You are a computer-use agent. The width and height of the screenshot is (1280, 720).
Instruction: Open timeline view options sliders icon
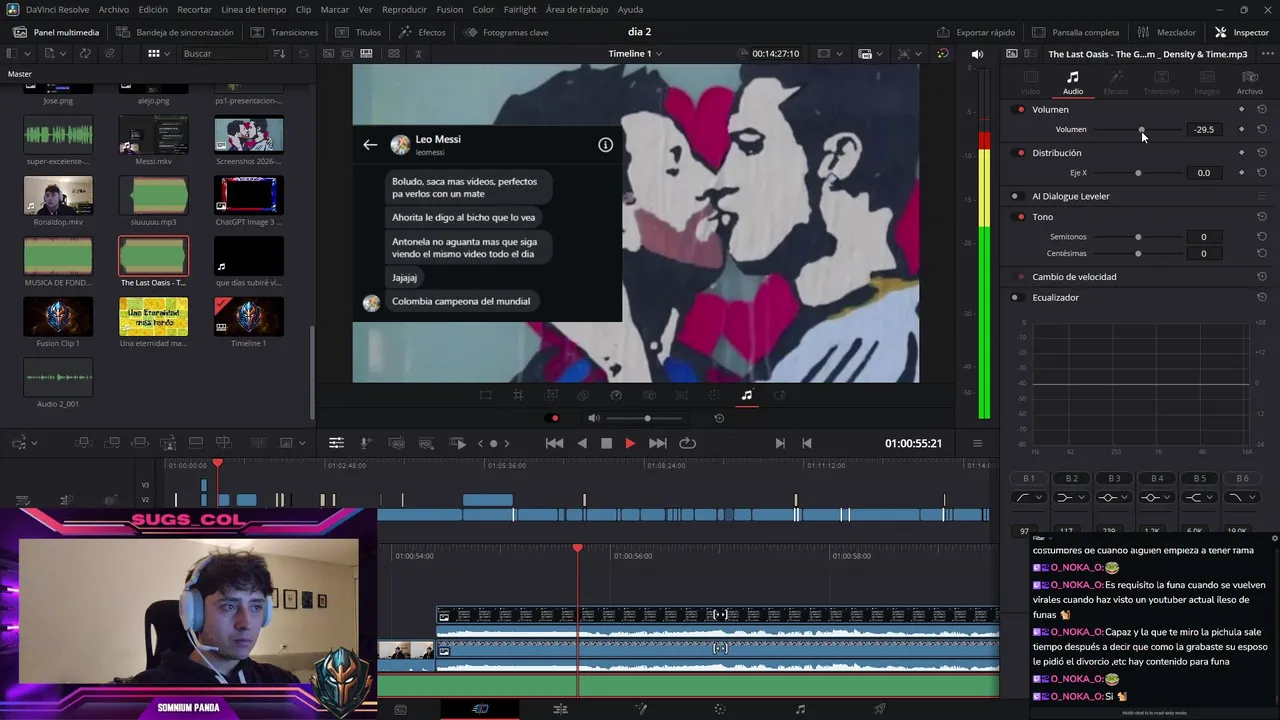(336, 443)
